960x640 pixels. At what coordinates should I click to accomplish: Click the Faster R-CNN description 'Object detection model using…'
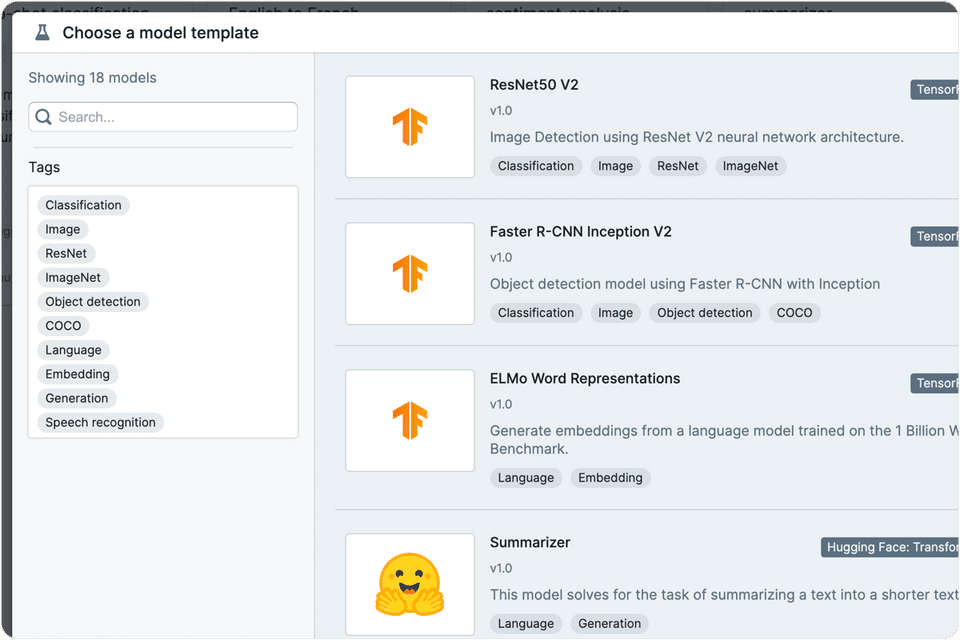click(x=685, y=284)
